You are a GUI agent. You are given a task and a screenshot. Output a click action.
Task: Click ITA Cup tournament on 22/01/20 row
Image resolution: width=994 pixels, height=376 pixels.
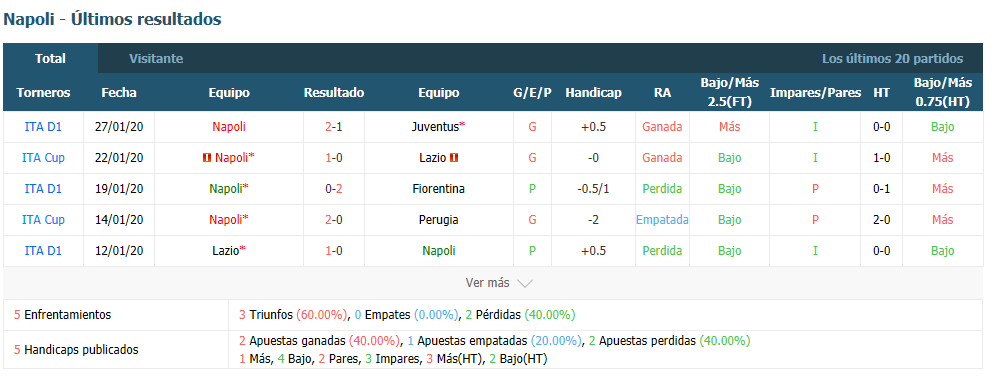click(43, 158)
